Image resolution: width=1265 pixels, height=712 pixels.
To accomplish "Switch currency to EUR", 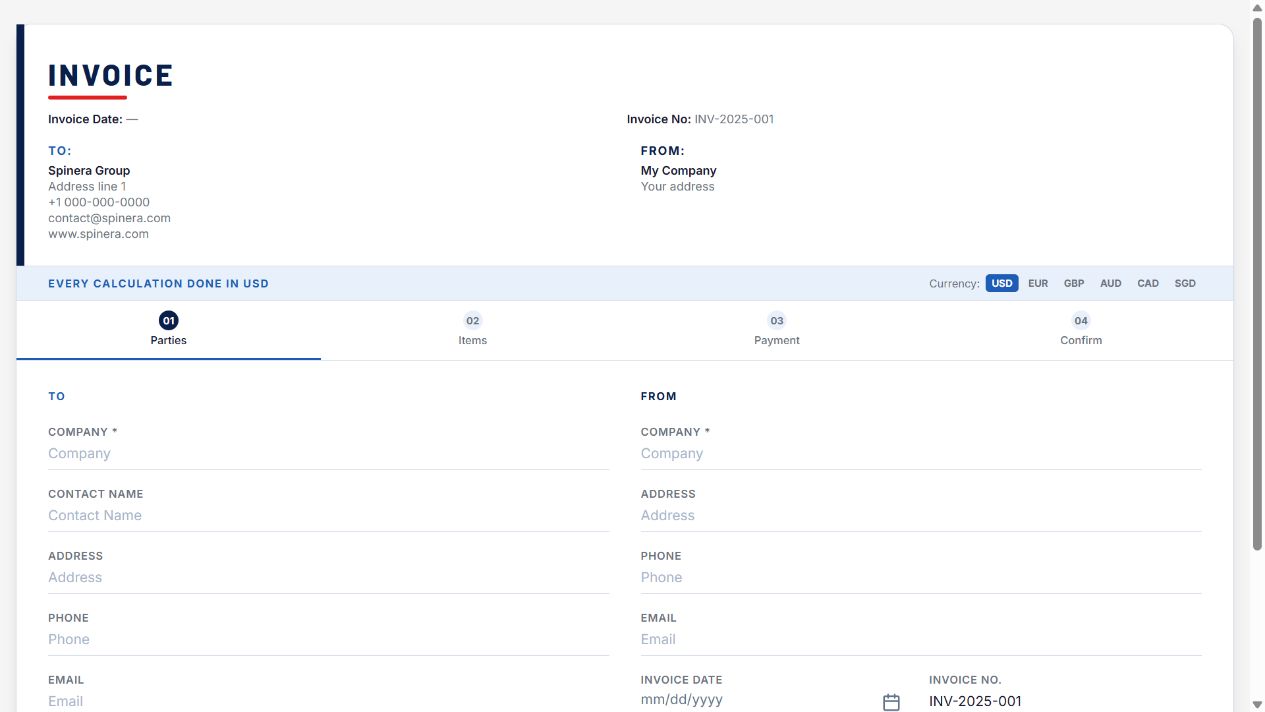I will pos(1038,283).
